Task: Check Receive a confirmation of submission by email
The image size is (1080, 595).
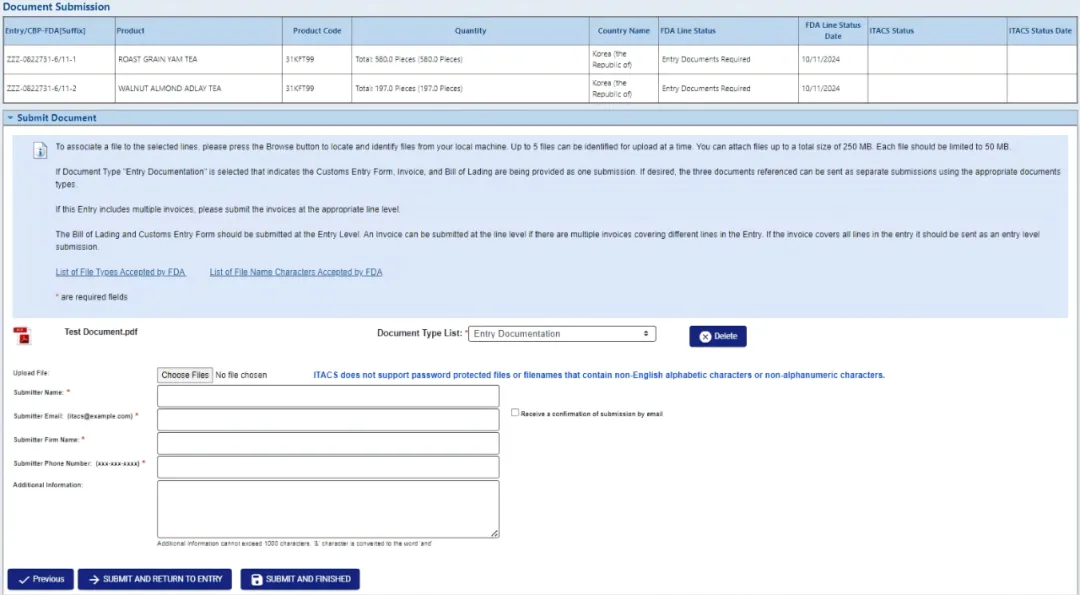Action: [x=515, y=413]
